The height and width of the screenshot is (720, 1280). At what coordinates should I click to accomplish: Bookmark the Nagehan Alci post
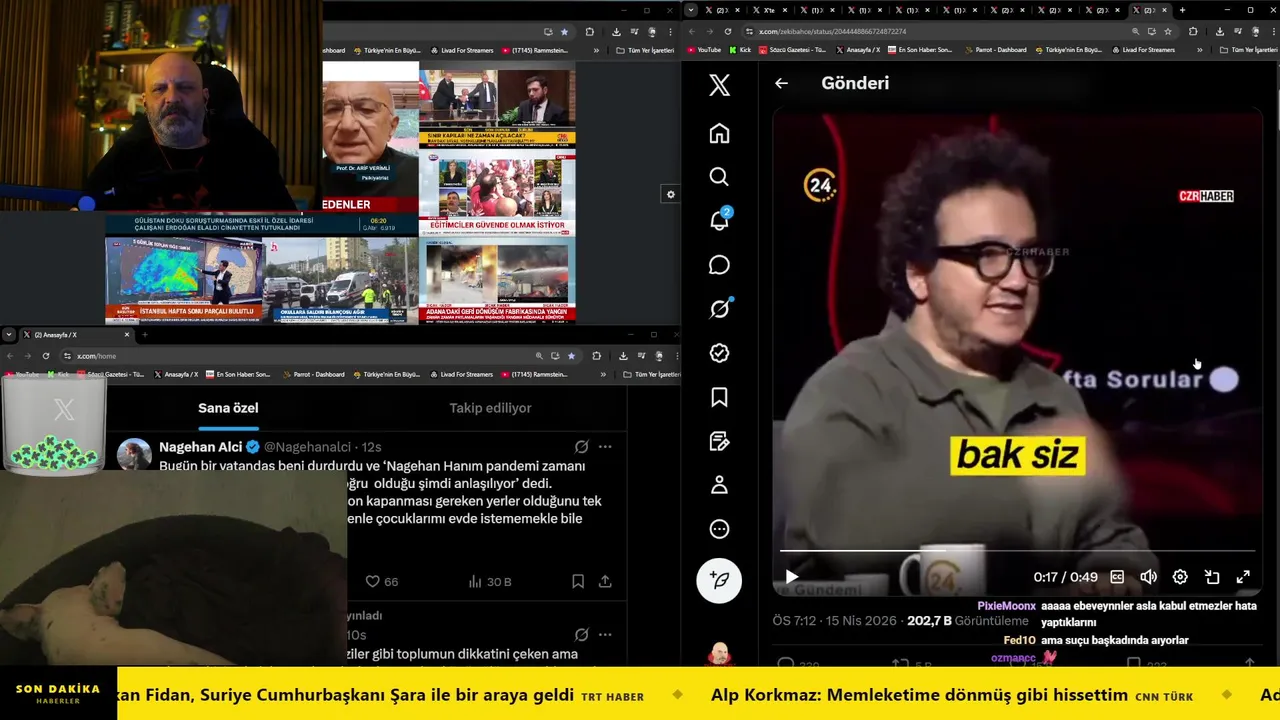coord(578,581)
